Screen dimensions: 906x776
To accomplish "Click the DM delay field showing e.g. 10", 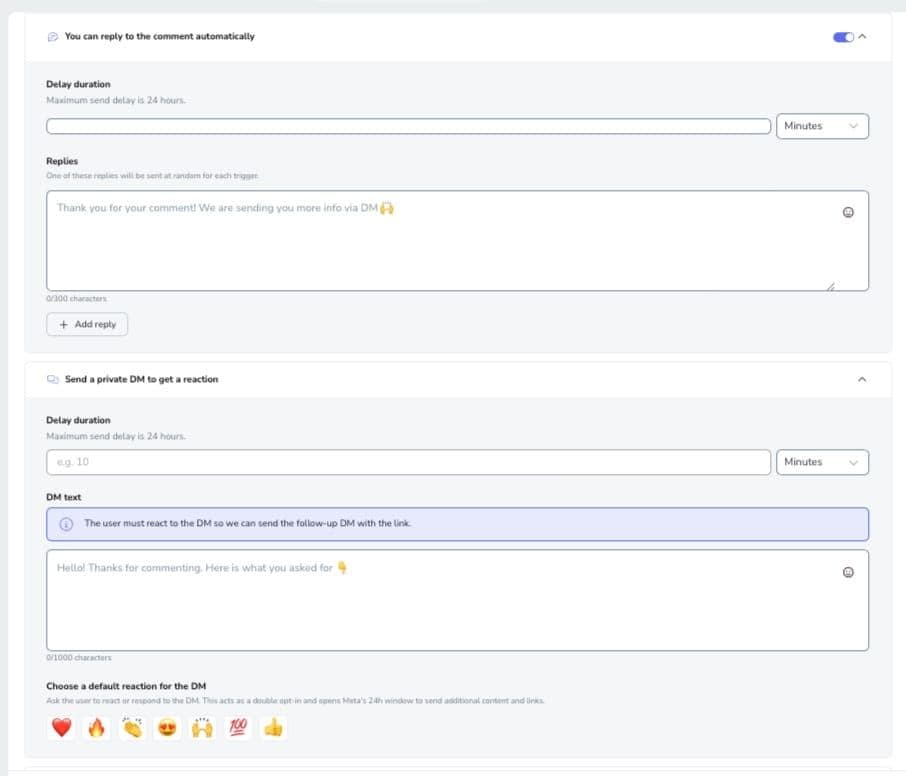I will 409,462.
